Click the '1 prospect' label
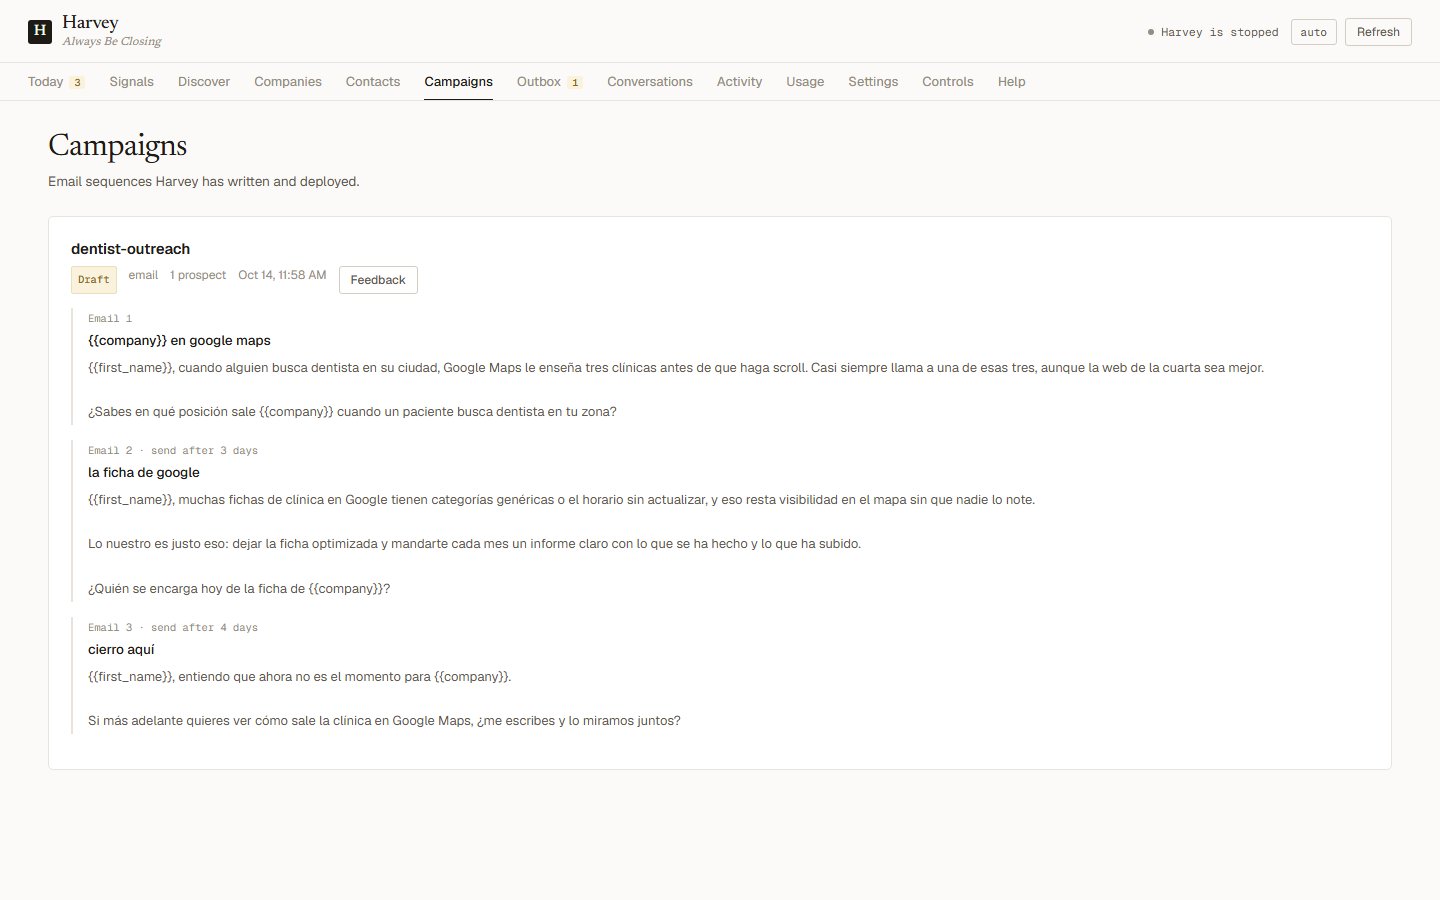Image resolution: width=1440 pixels, height=900 pixels. pyautogui.click(x=198, y=275)
